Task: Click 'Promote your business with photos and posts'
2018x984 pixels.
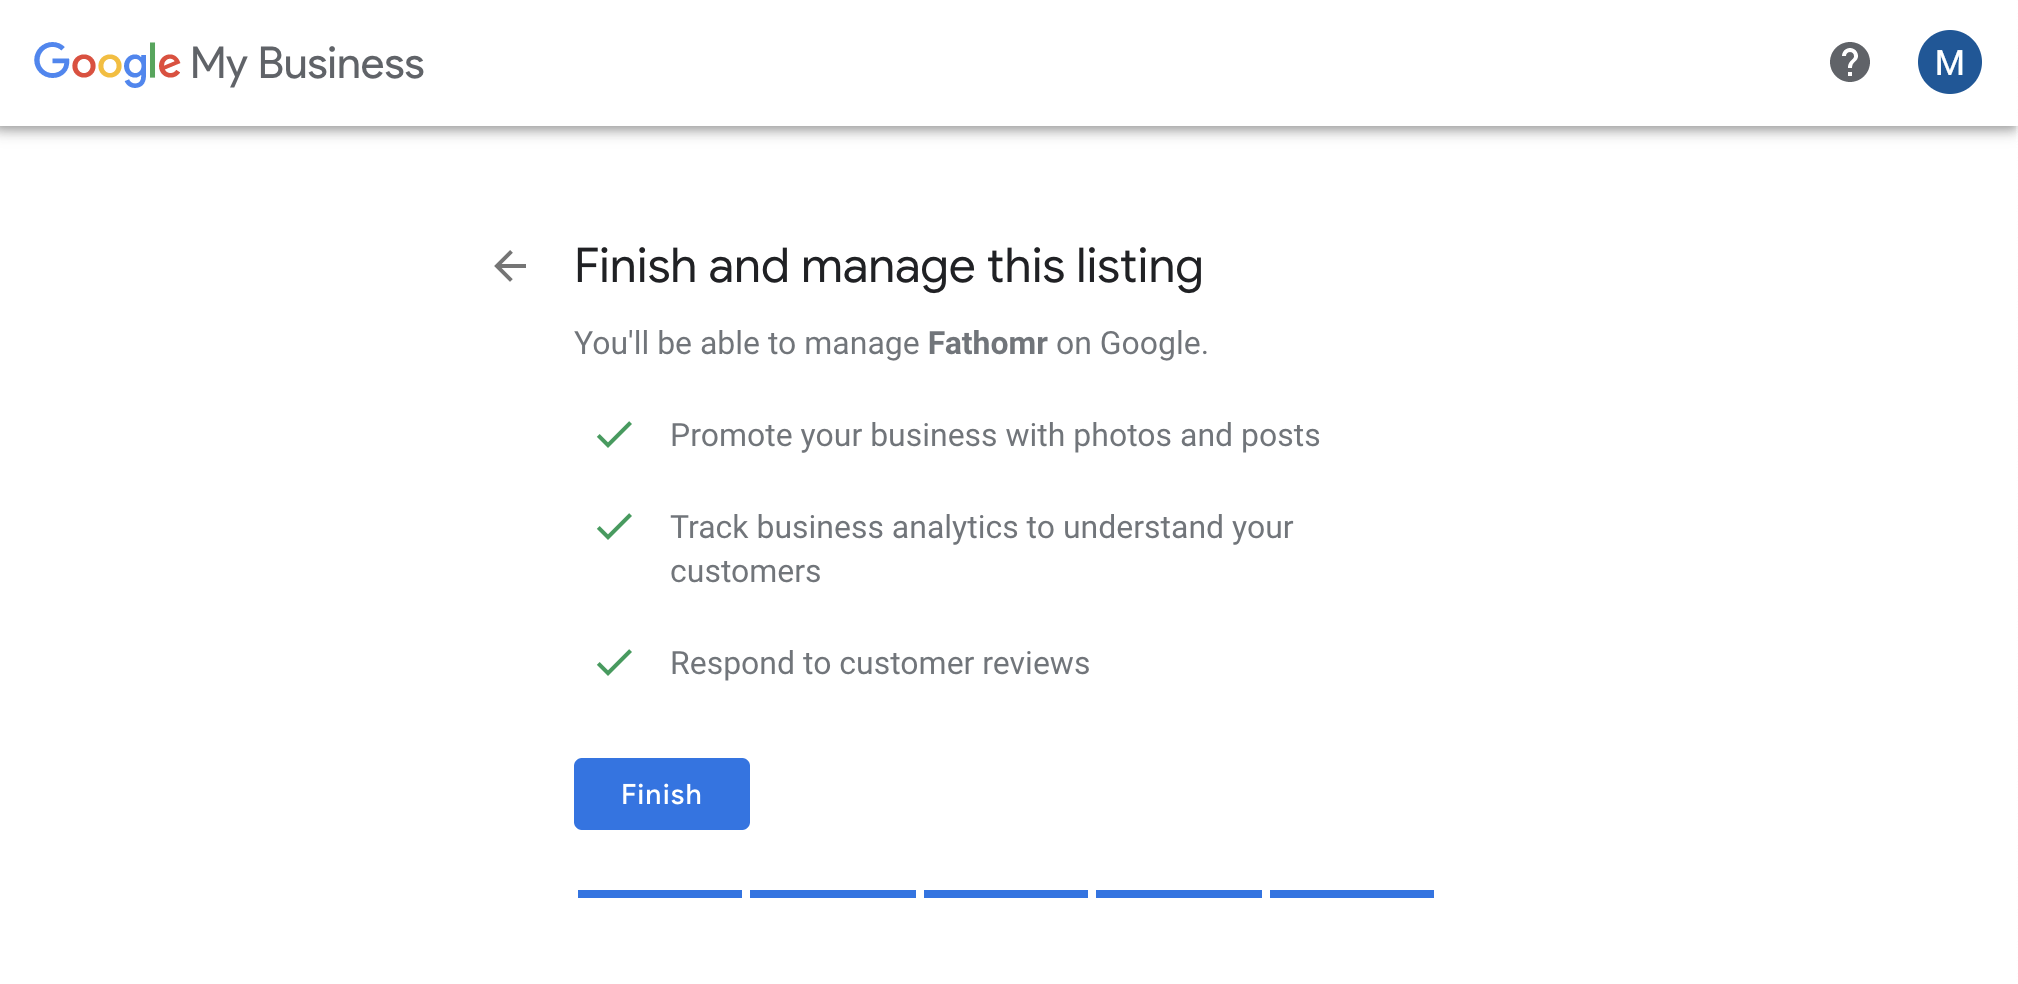Action: [995, 435]
